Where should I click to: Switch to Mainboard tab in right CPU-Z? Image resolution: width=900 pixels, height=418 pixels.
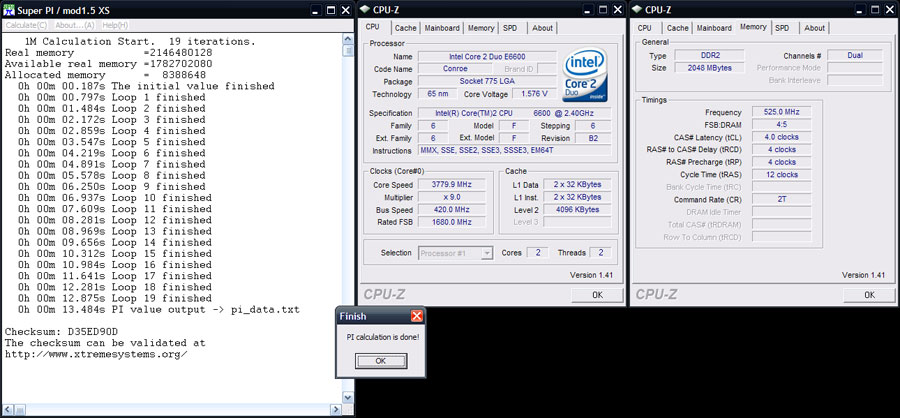(x=714, y=28)
